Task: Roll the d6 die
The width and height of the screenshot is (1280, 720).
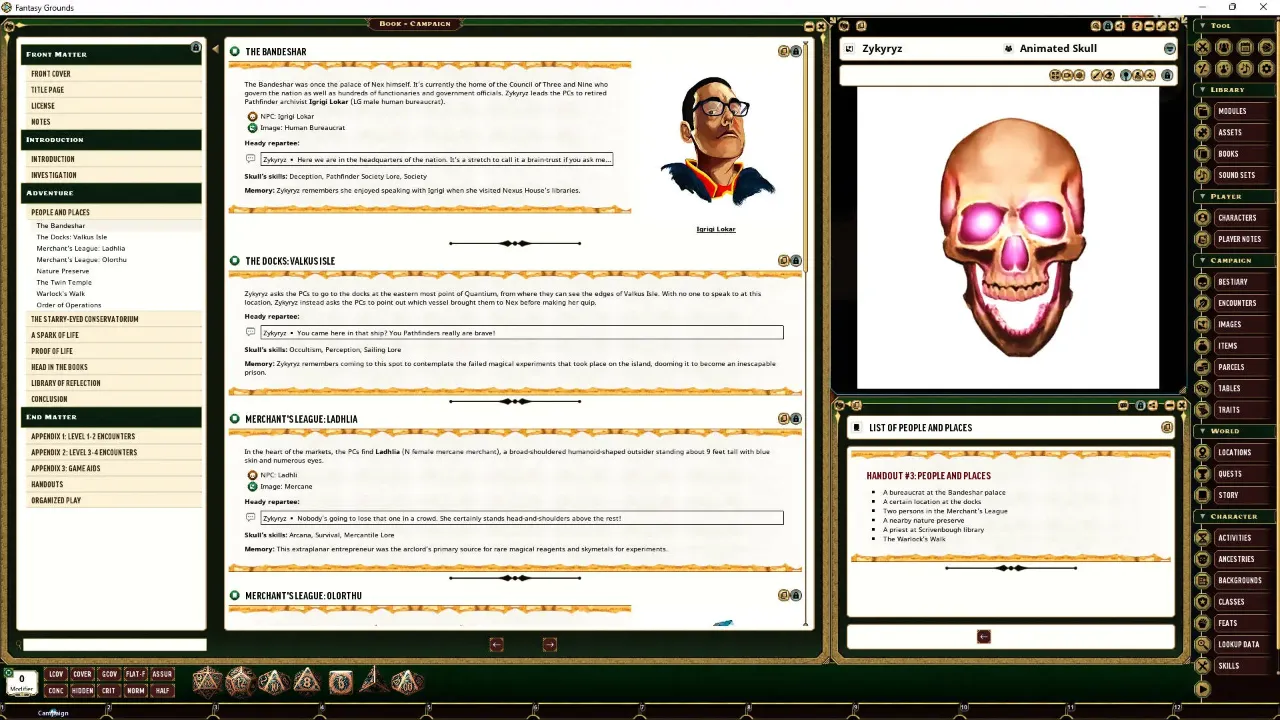Action: (x=340, y=682)
